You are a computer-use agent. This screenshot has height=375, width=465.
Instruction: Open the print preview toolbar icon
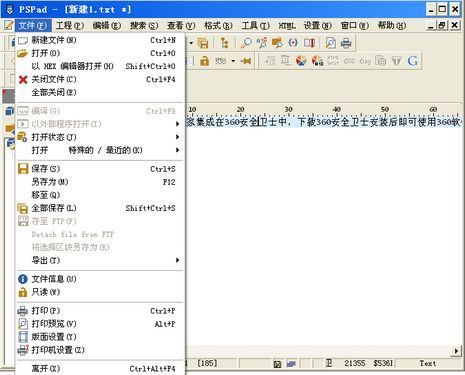point(330,43)
